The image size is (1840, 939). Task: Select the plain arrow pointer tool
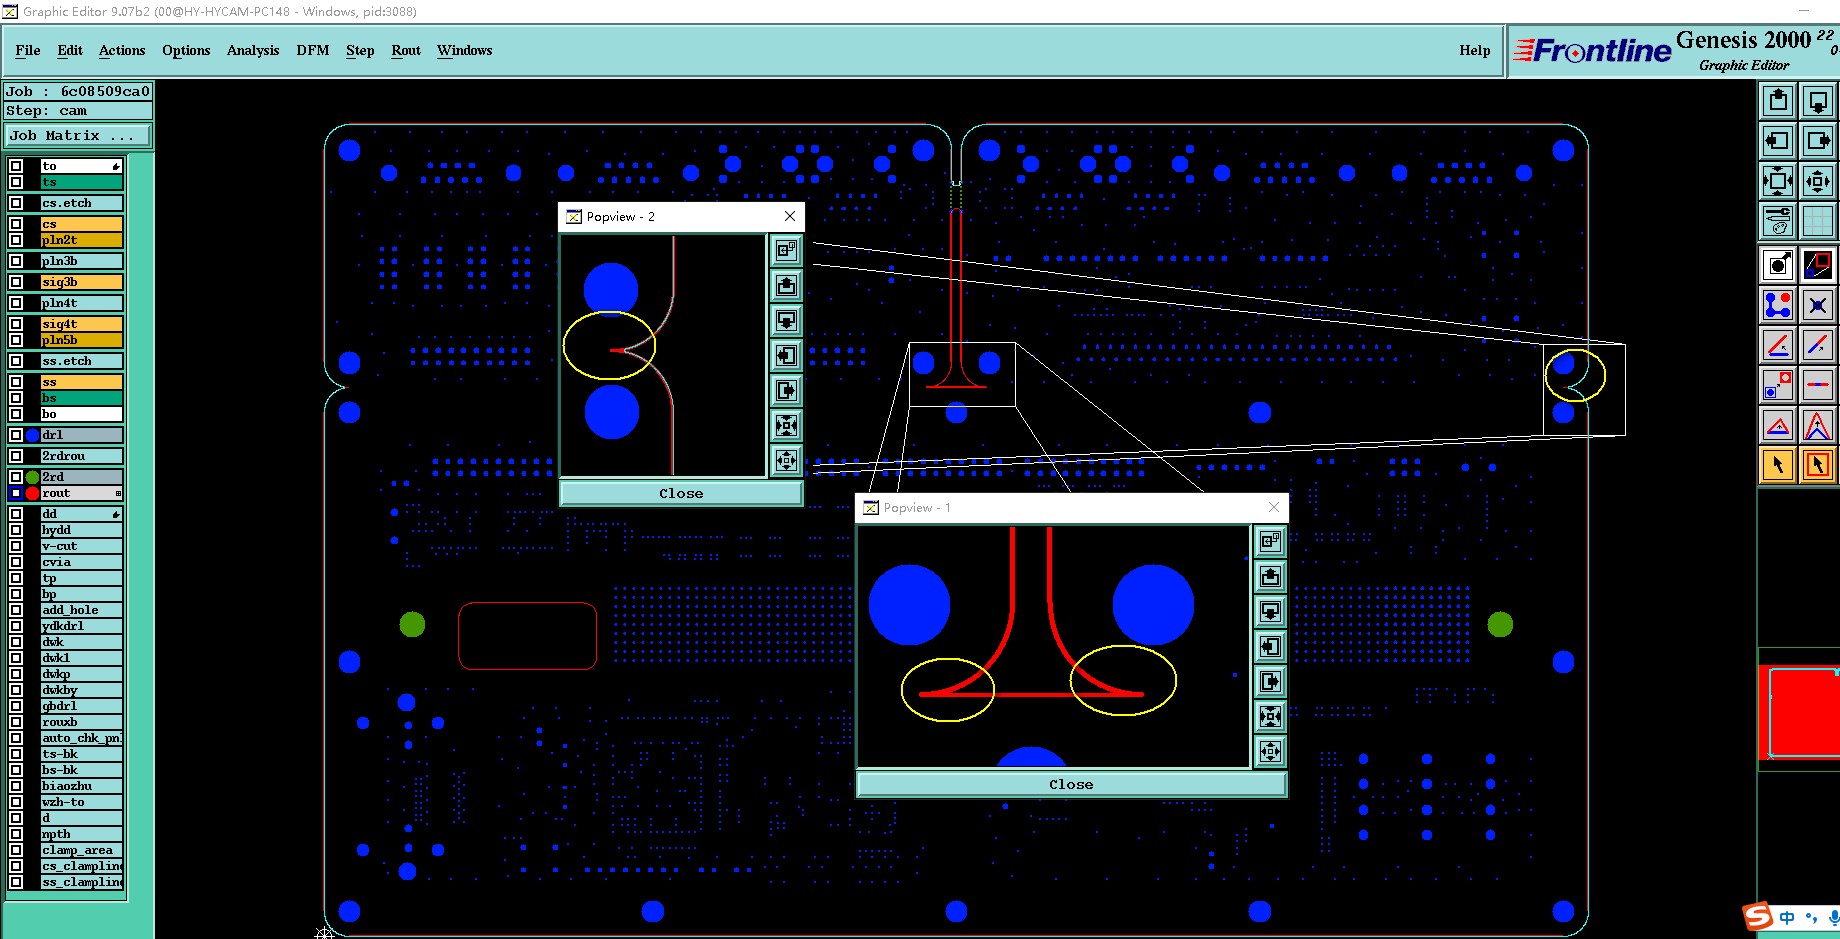1778,465
